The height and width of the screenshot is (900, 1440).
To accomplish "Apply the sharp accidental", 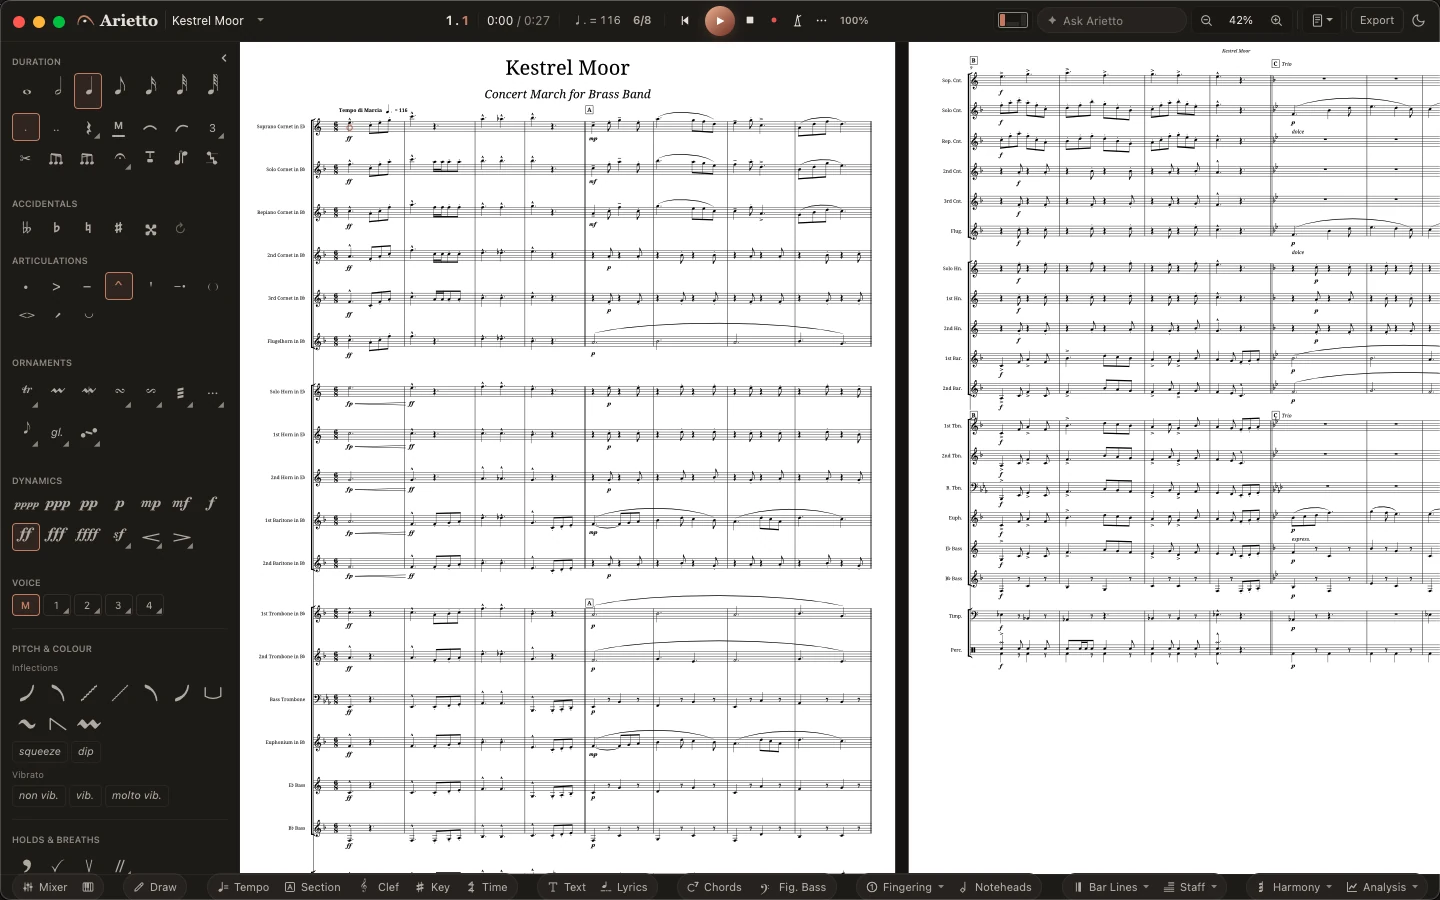I will [x=118, y=228].
